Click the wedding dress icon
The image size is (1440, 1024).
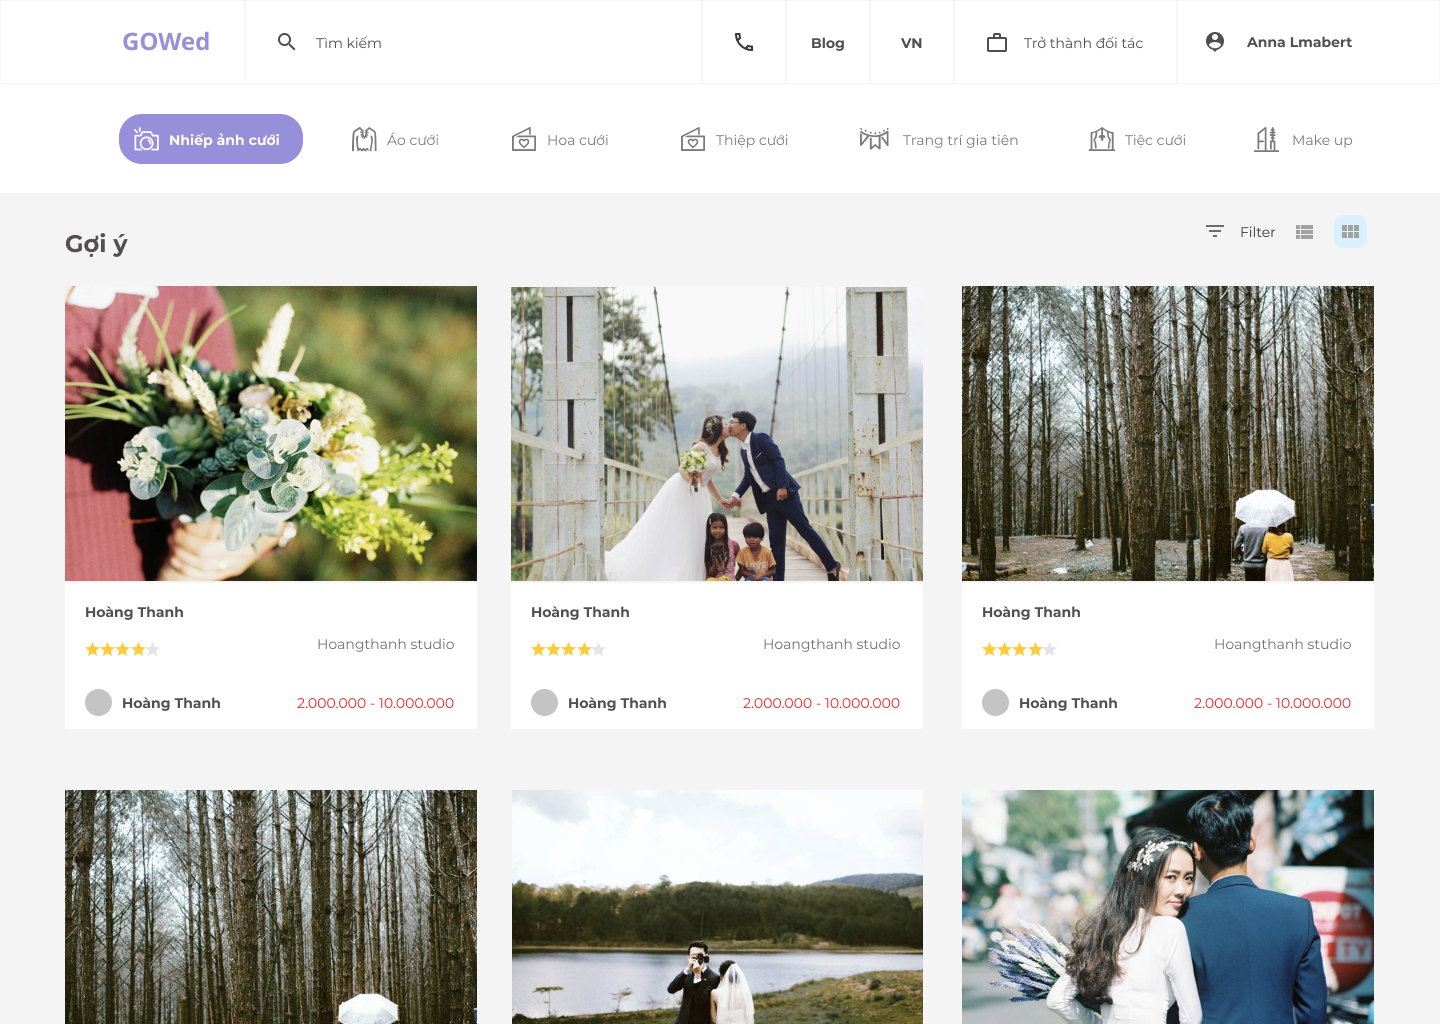click(364, 139)
